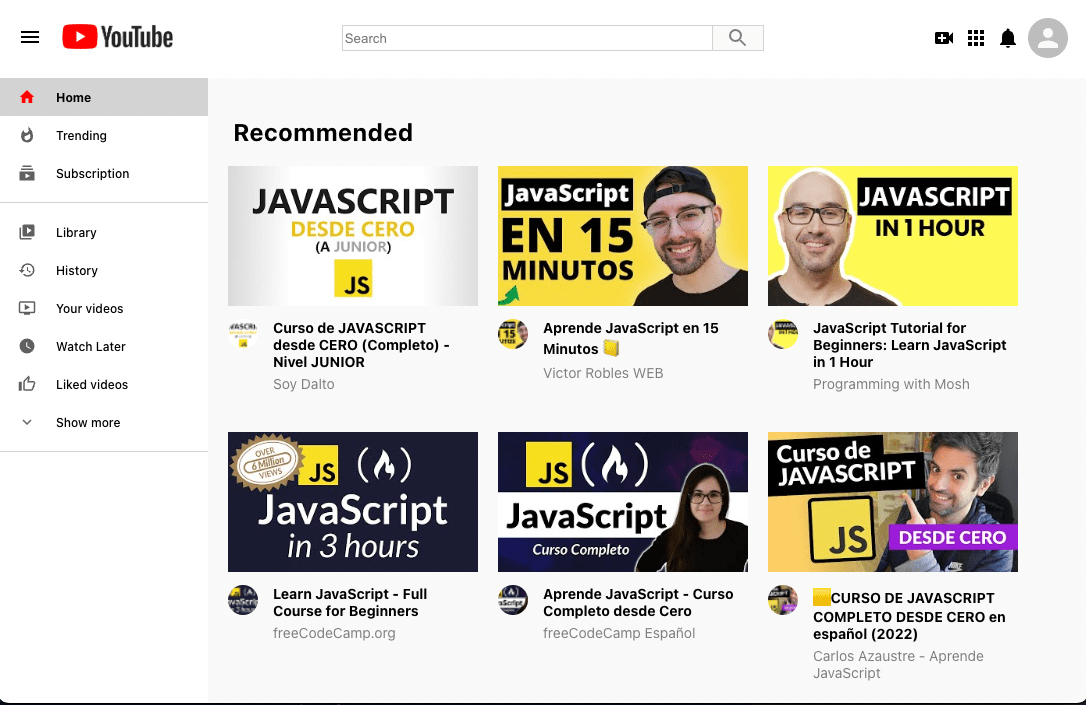1086x705 pixels.
Task: Open title Aprende JavaScript en 15 Minutos
Action: pyautogui.click(x=631, y=338)
